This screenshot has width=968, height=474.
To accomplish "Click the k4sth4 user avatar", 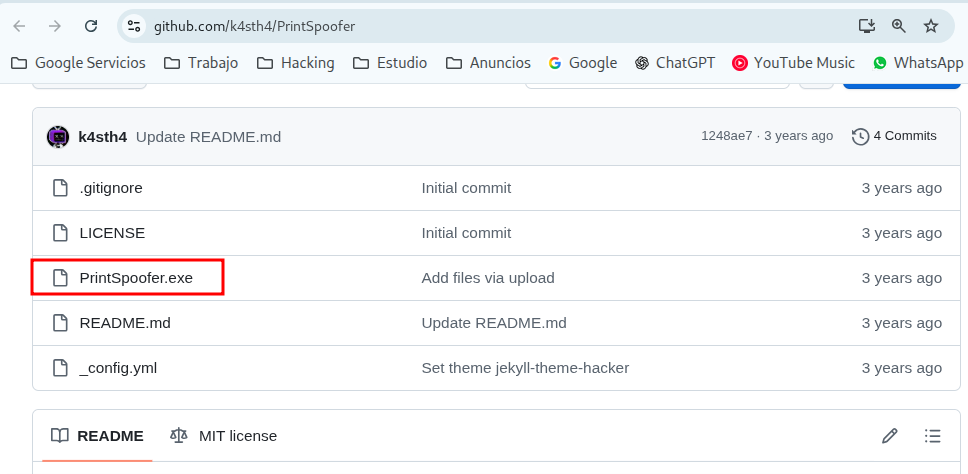I will pos(58,136).
